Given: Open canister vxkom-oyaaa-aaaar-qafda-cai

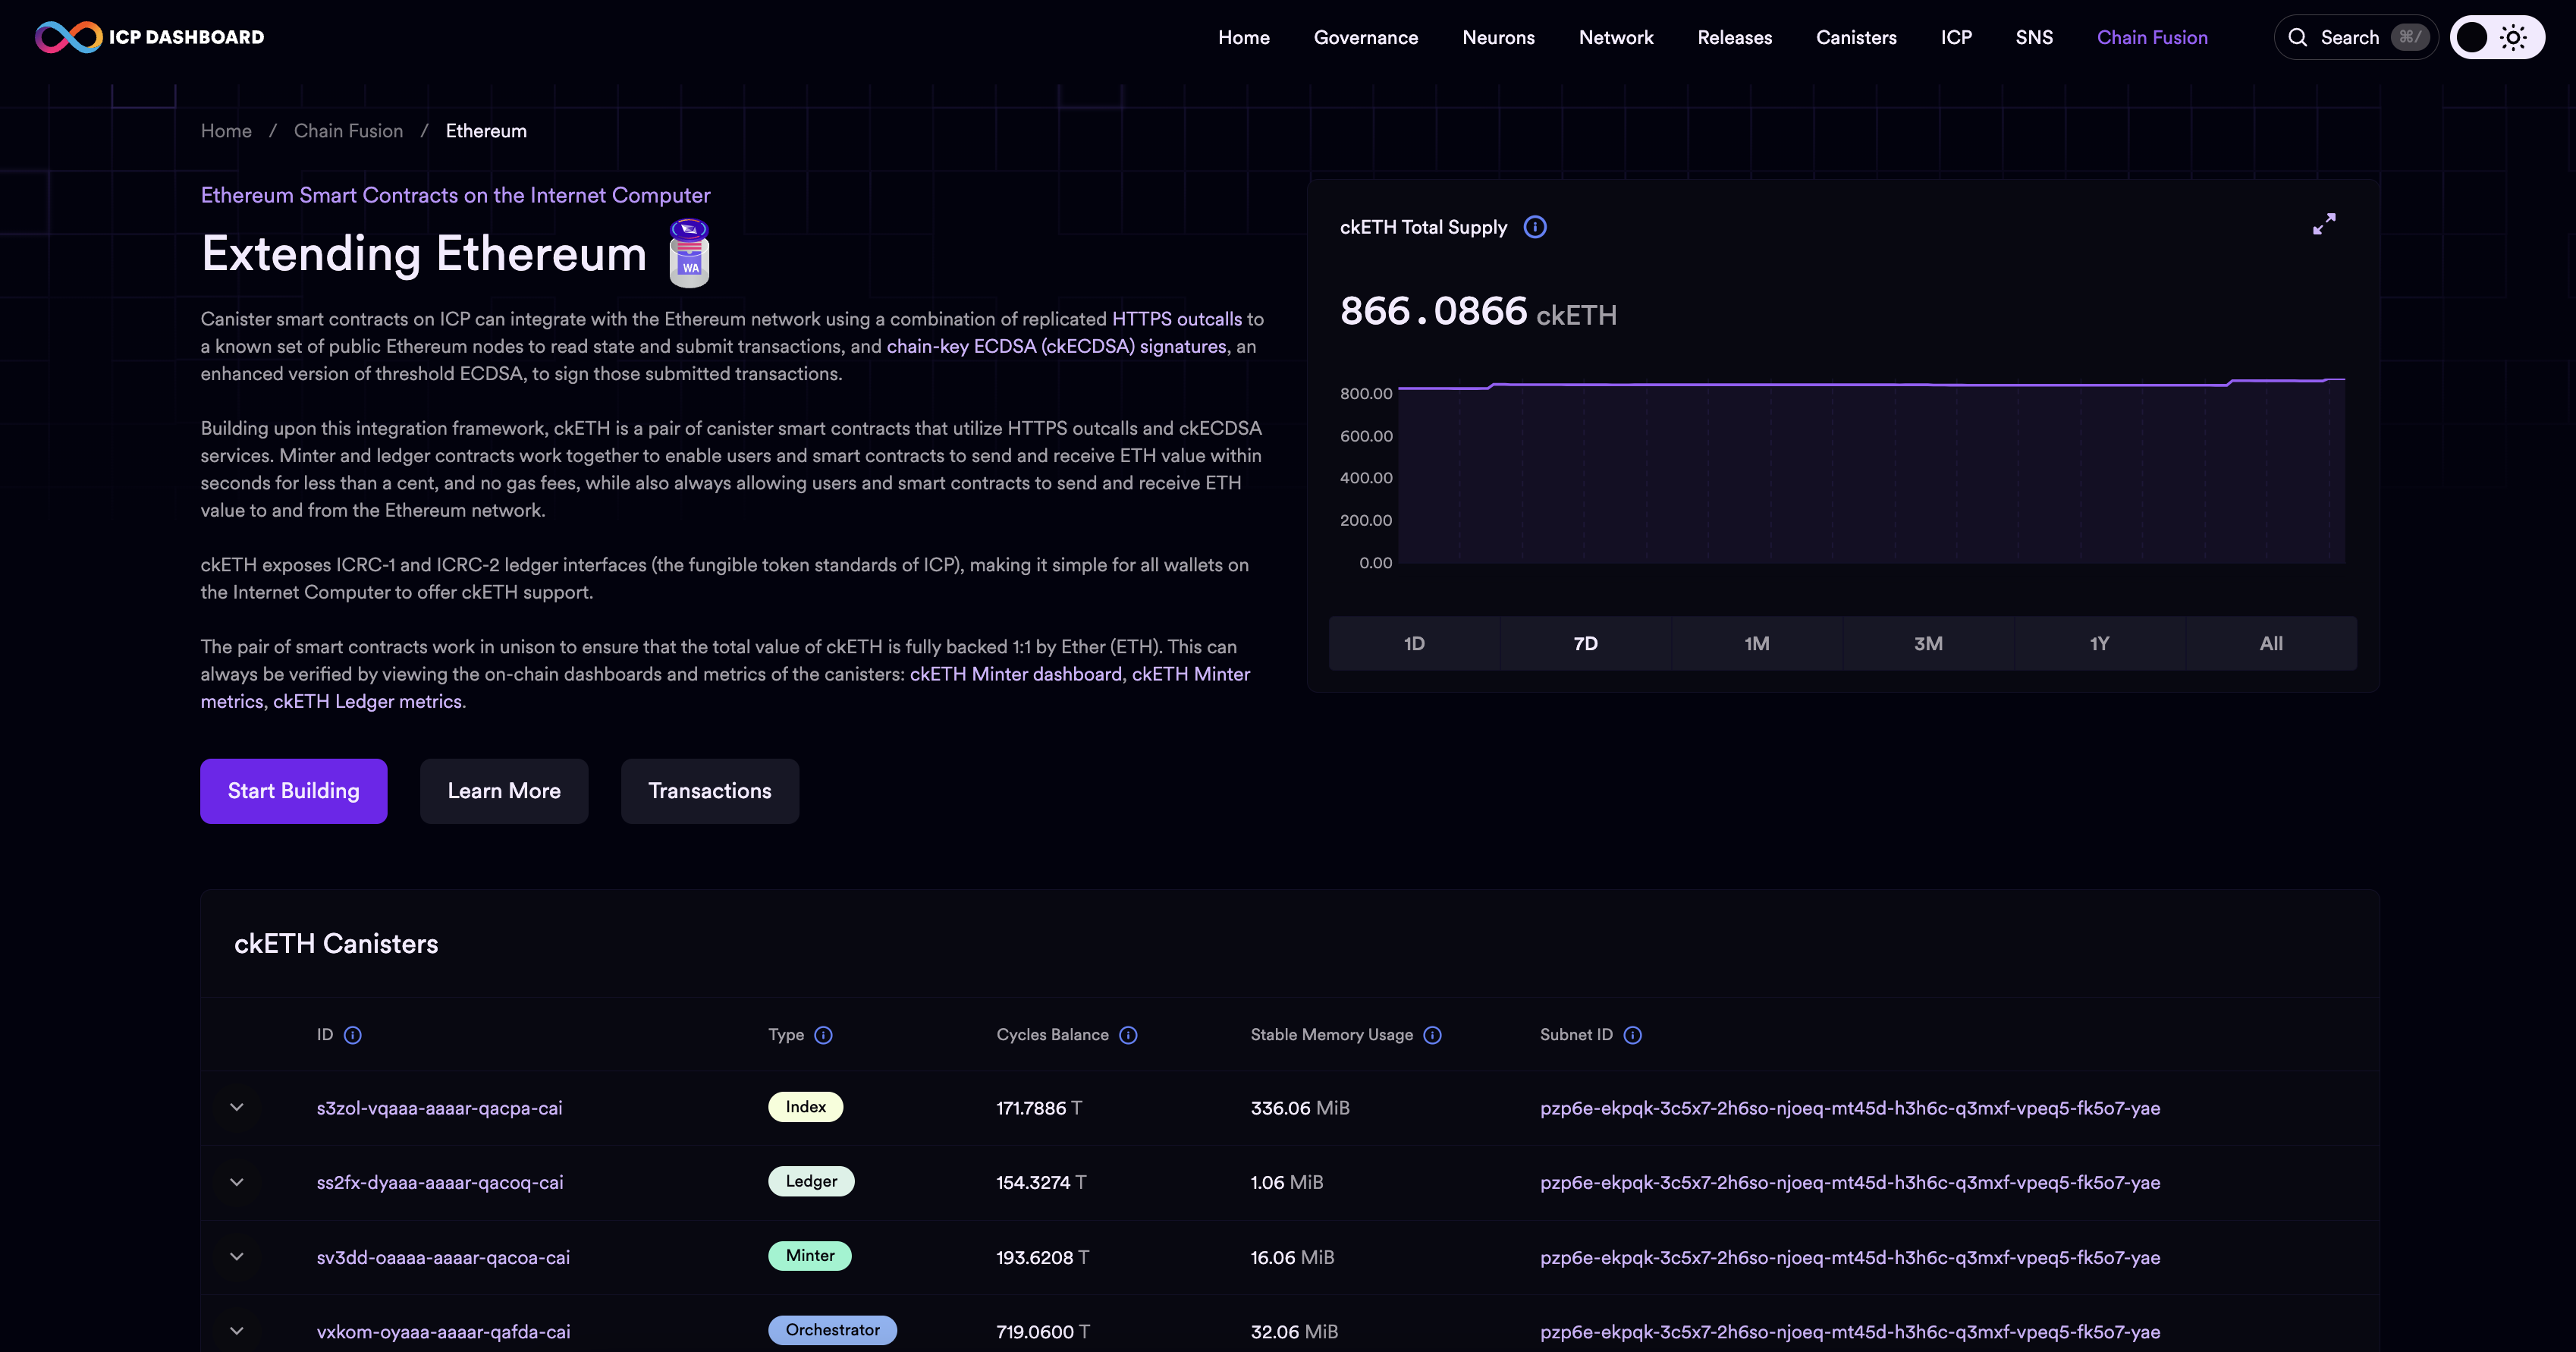Looking at the screenshot, I should click(x=443, y=1332).
